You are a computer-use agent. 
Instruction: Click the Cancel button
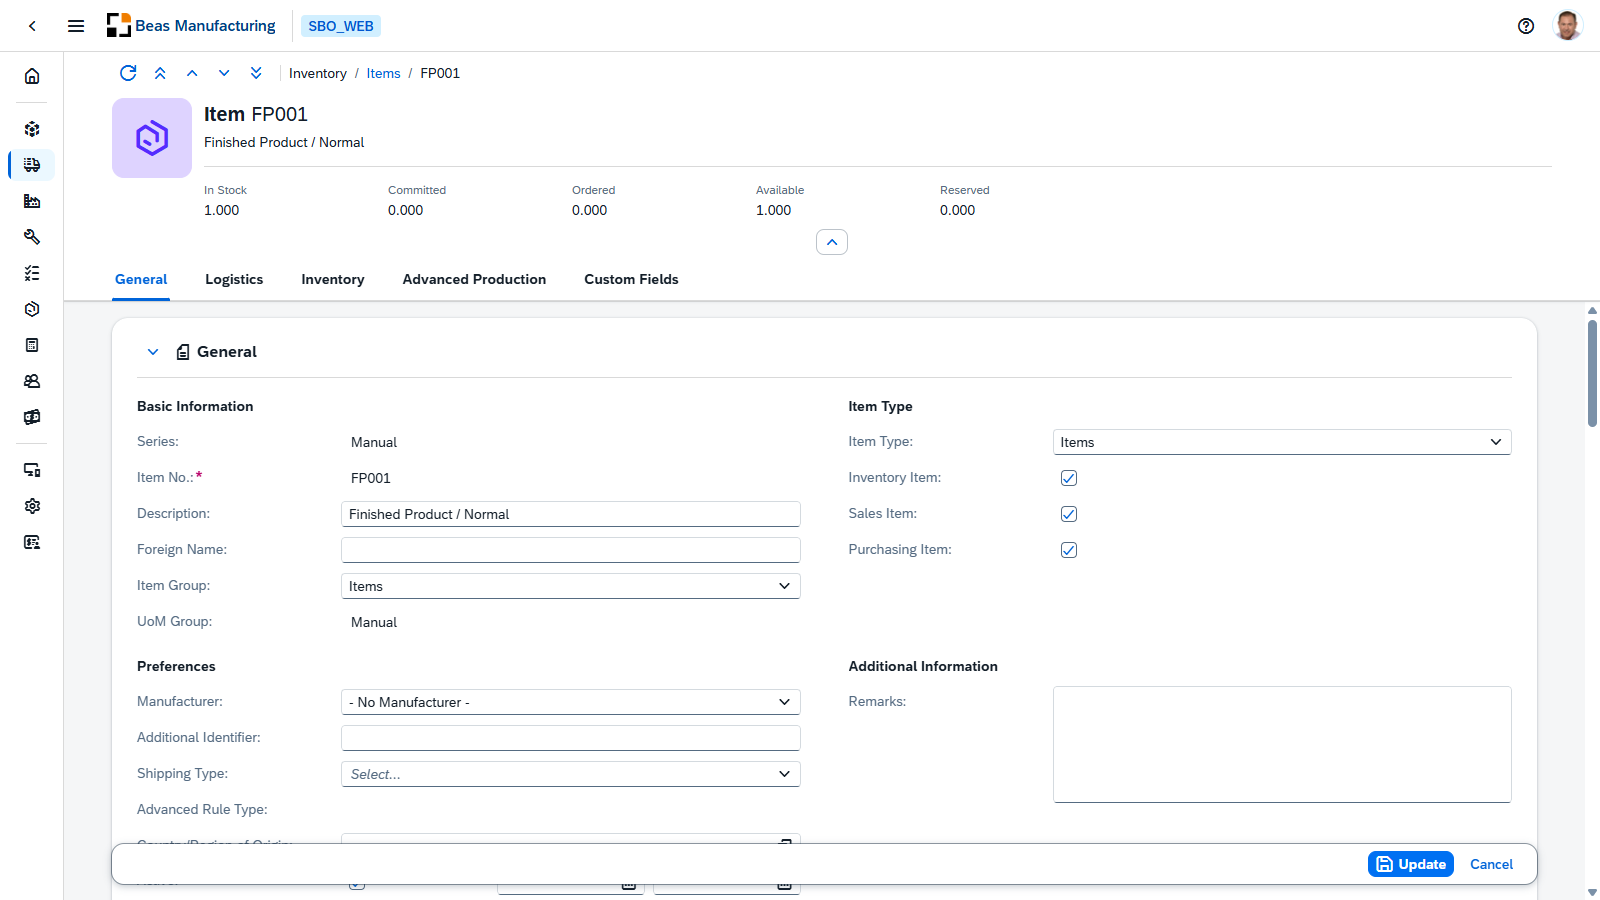[x=1491, y=864]
